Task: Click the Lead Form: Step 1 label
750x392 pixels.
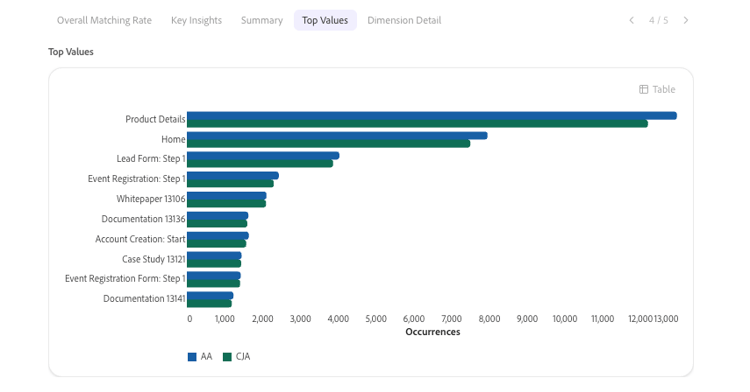Action: coord(151,159)
